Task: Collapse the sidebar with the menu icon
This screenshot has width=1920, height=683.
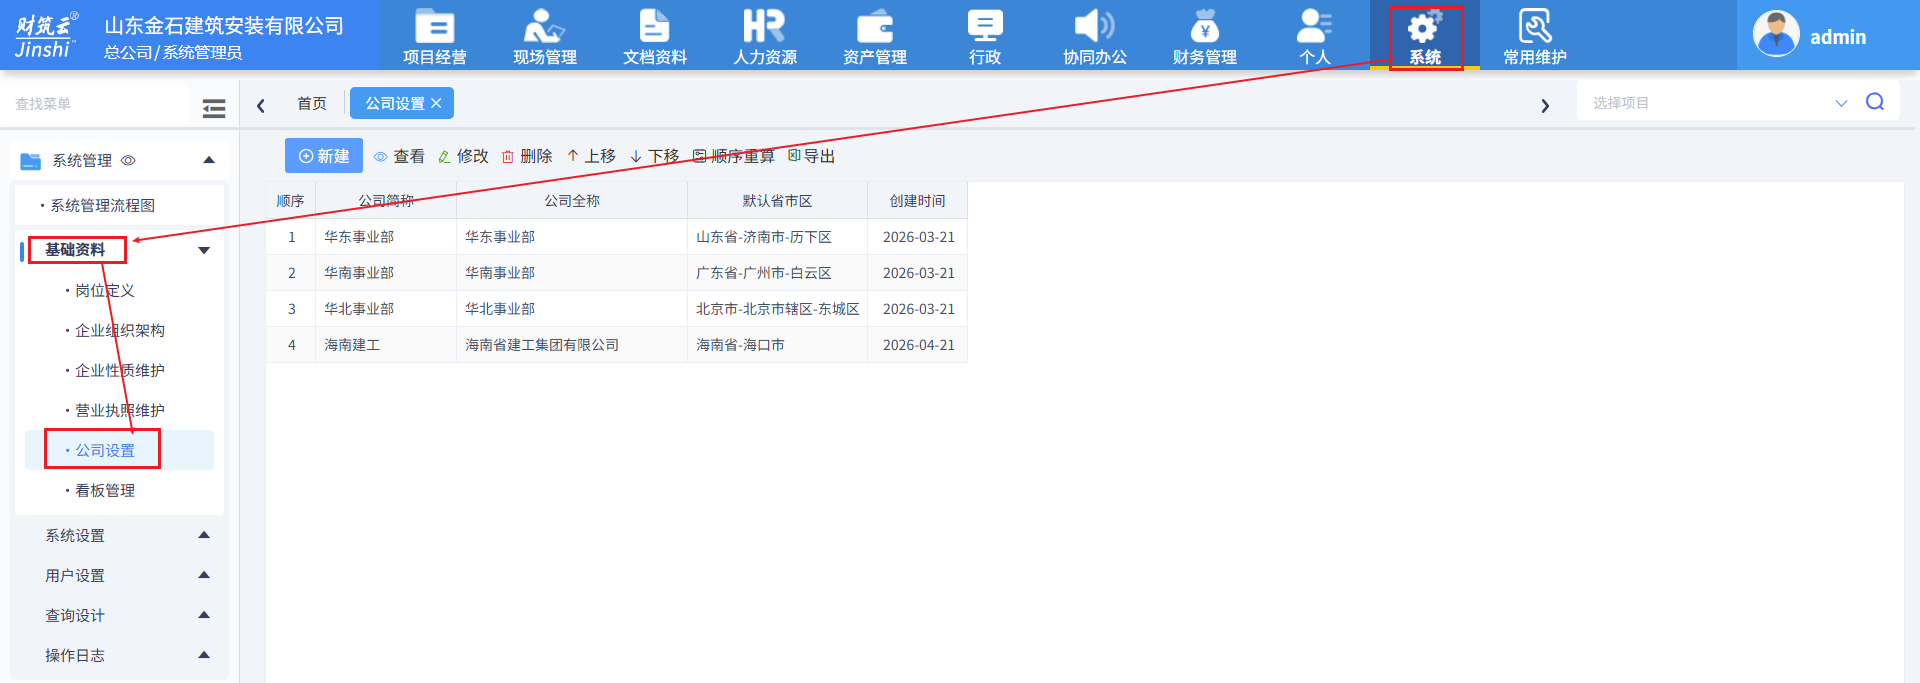Action: 214,108
